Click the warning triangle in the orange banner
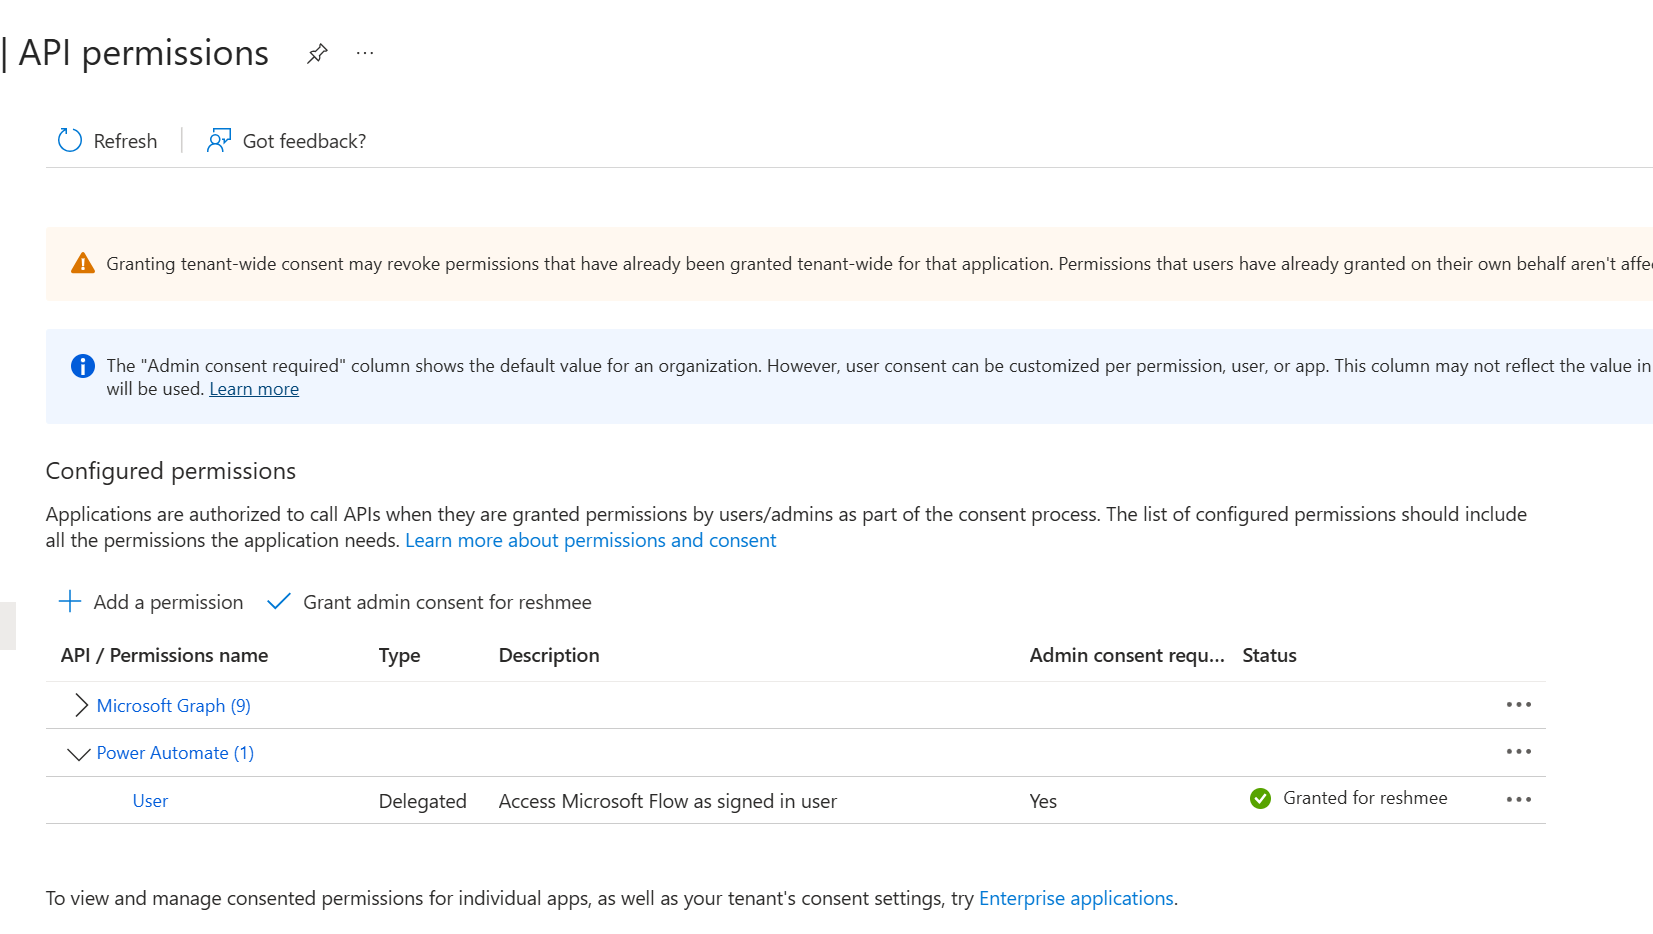Viewport: 1653px width, 934px height. [x=83, y=263]
